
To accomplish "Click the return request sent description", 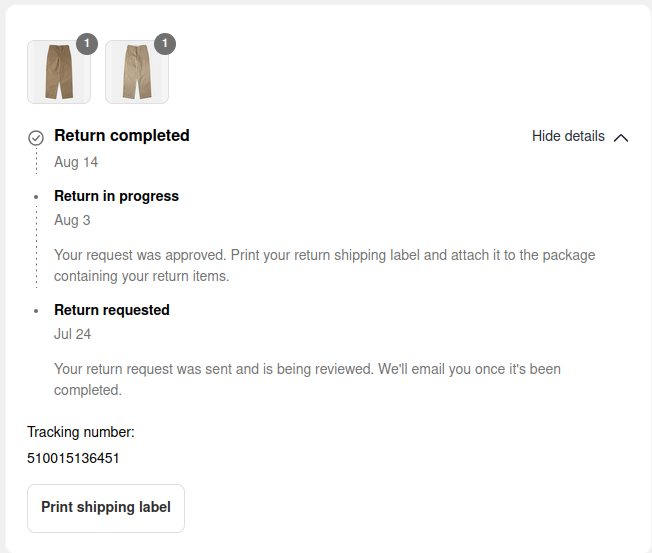I will point(307,379).
